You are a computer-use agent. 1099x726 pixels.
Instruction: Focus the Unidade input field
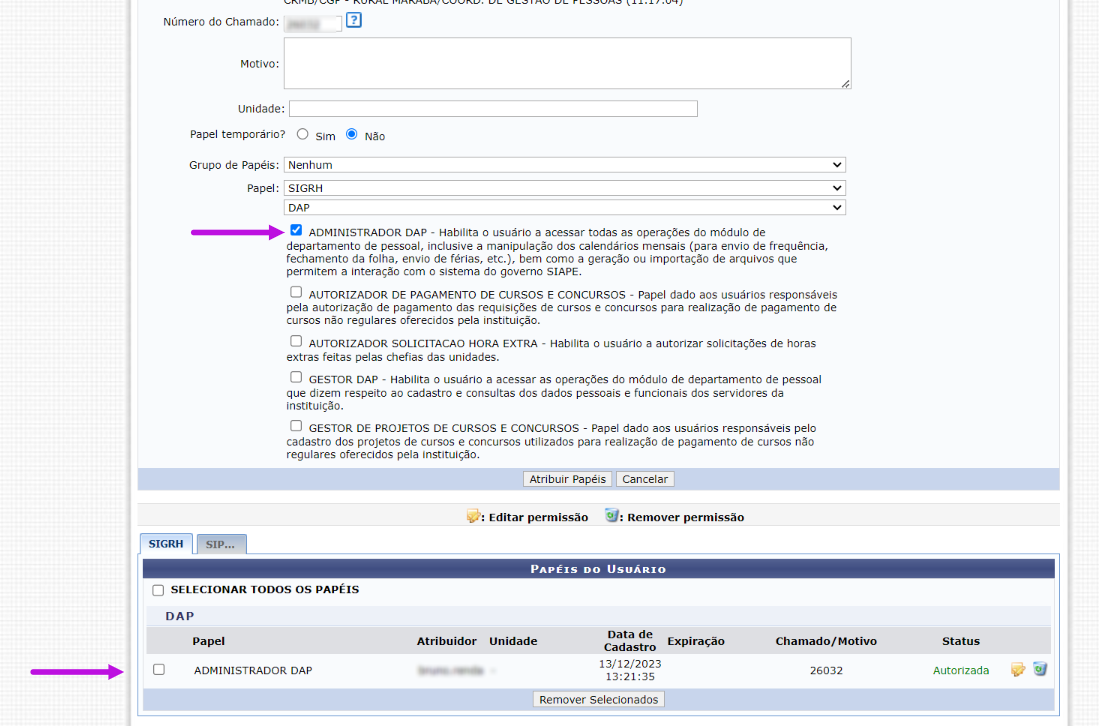pyautogui.click(x=493, y=109)
